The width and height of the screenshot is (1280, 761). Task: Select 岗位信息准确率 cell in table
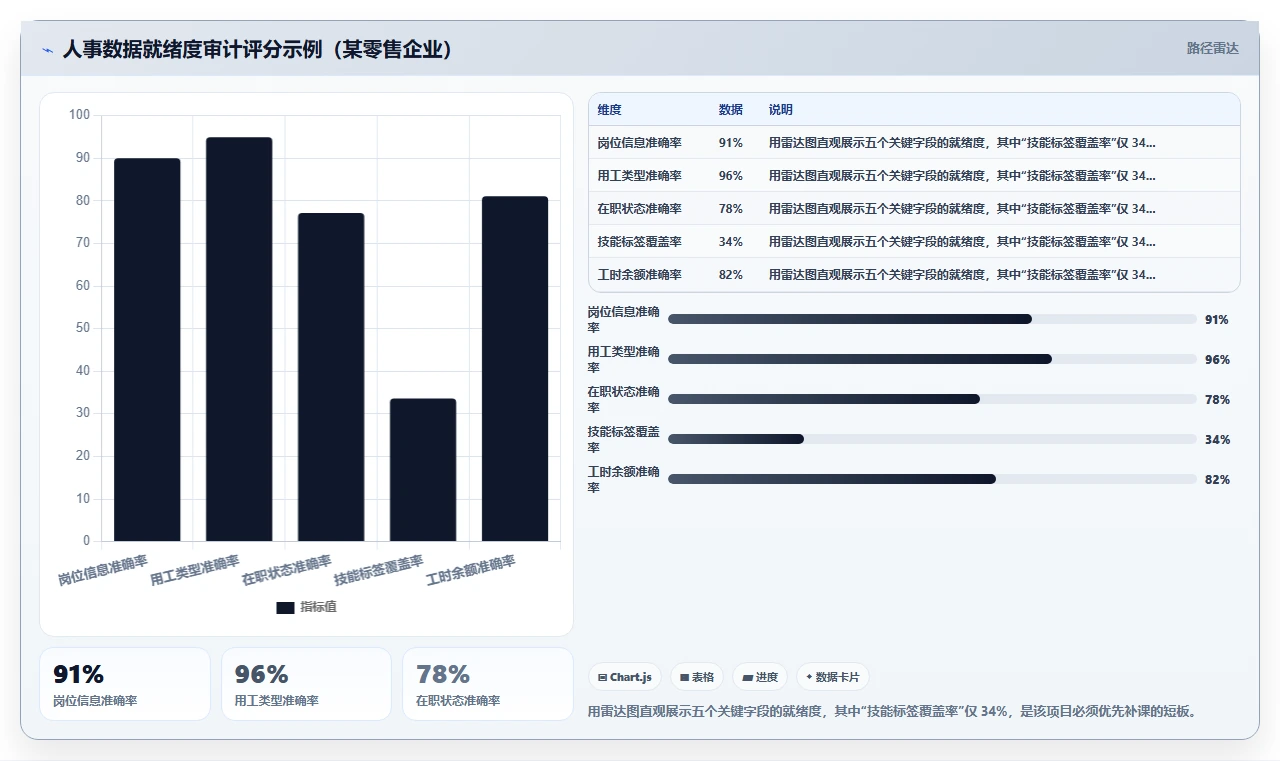(640, 143)
